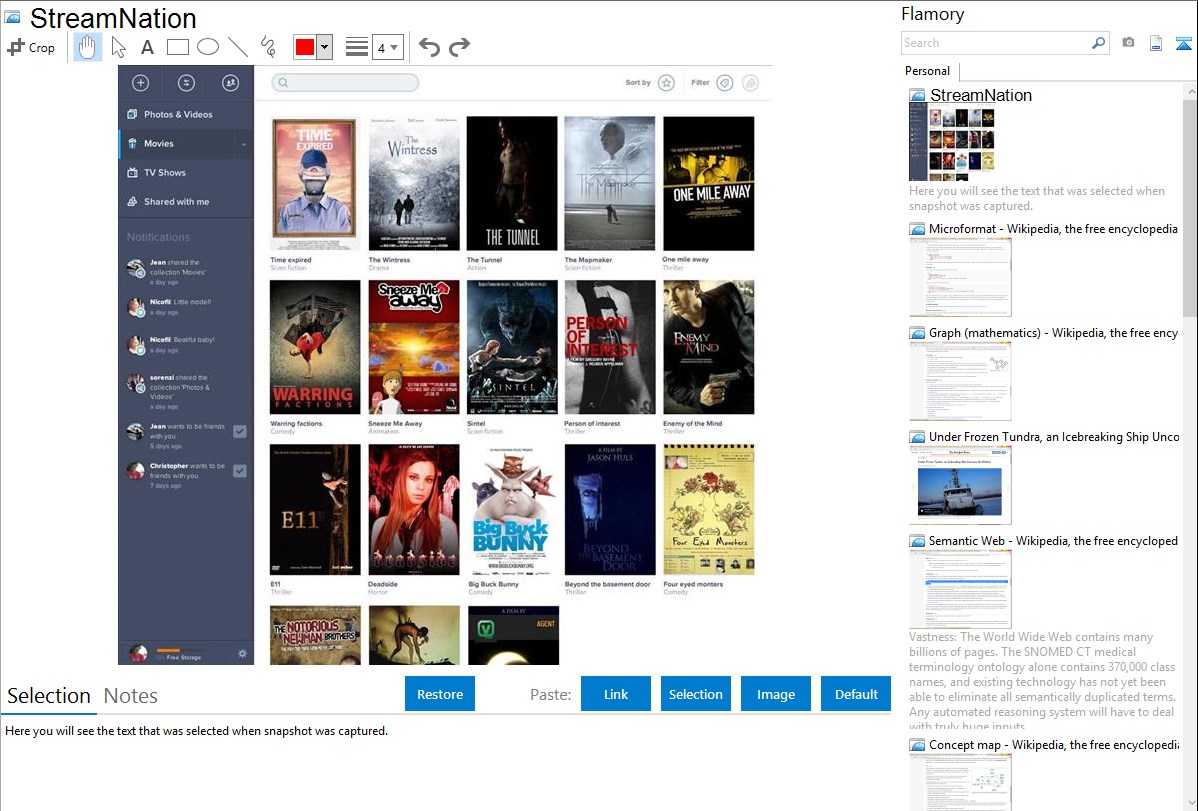Click the page document icon in Flamory toolbar
The image size is (1198, 811).
click(x=1156, y=43)
